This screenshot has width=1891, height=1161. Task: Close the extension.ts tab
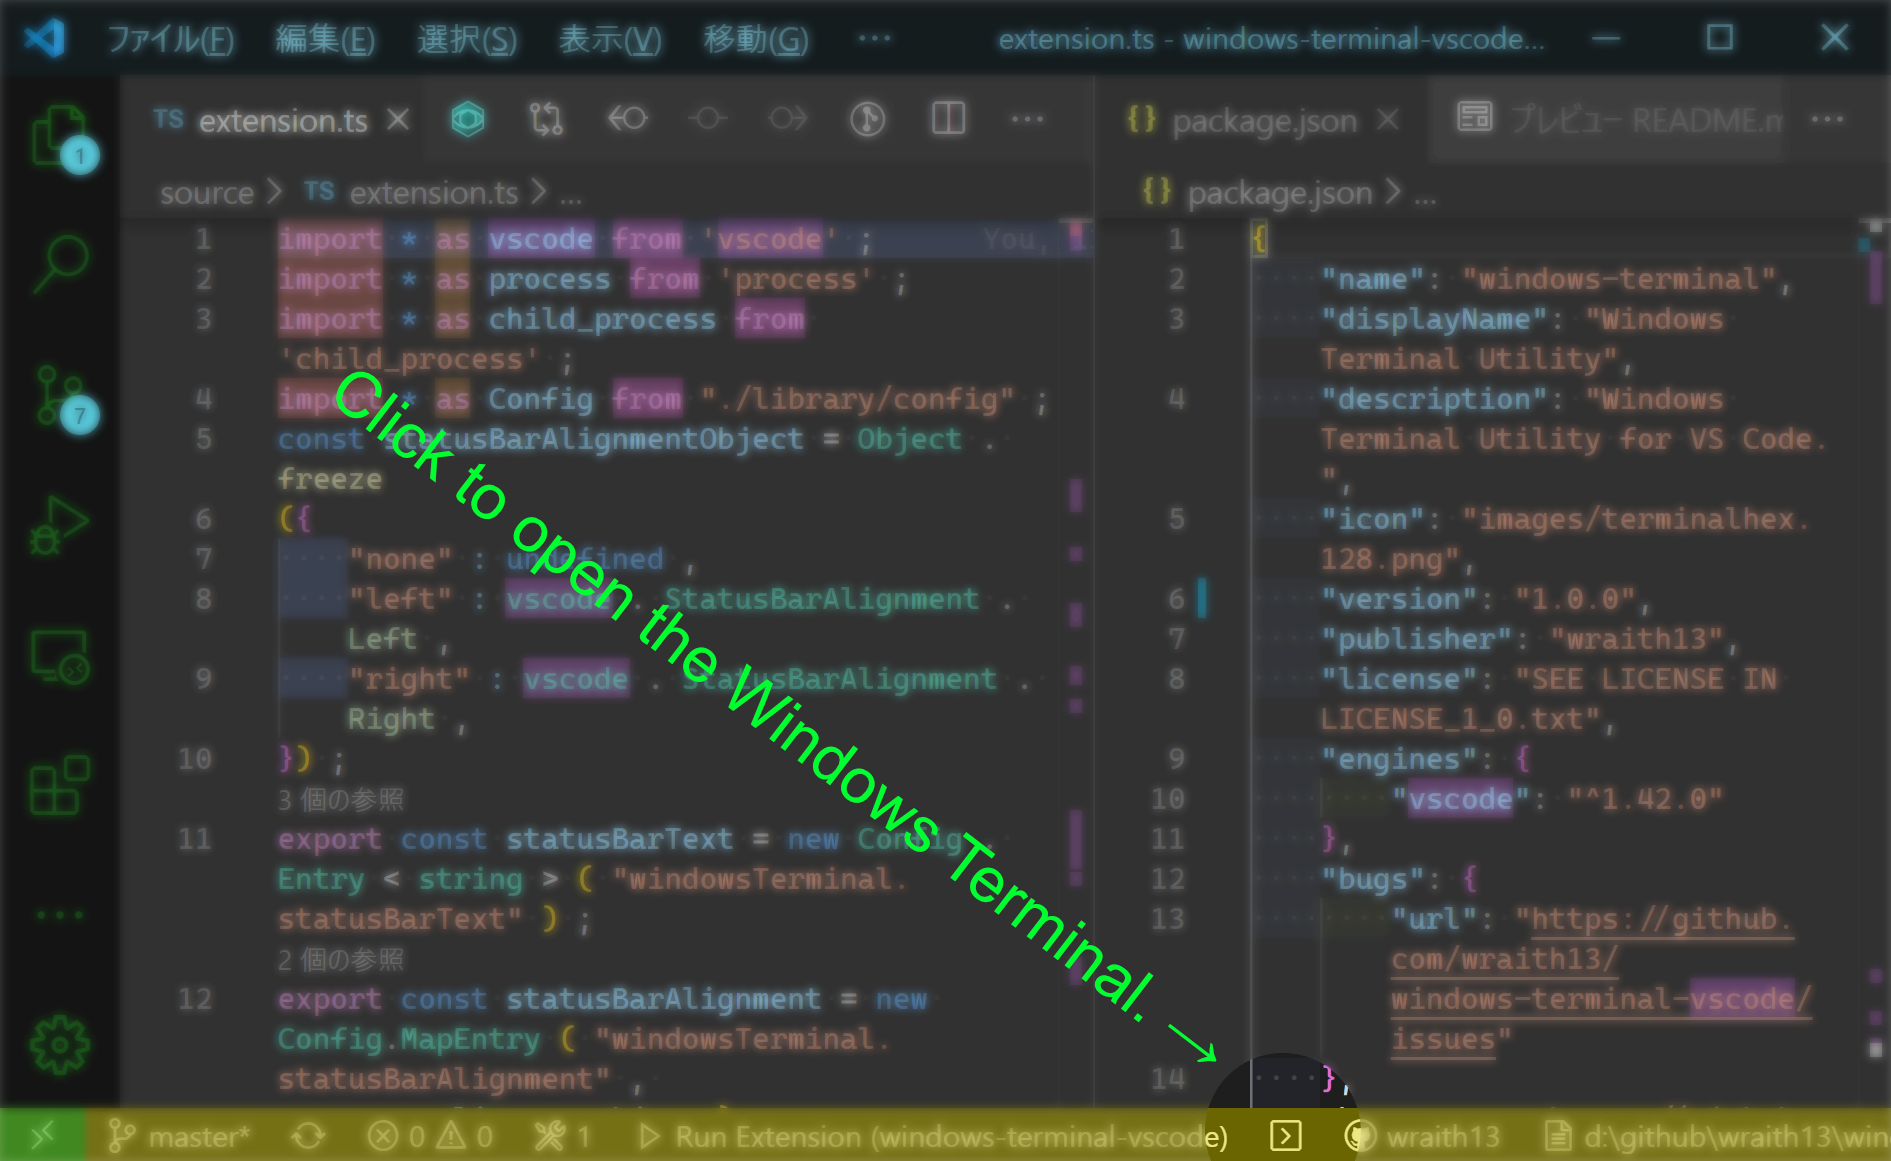(398, 120)
